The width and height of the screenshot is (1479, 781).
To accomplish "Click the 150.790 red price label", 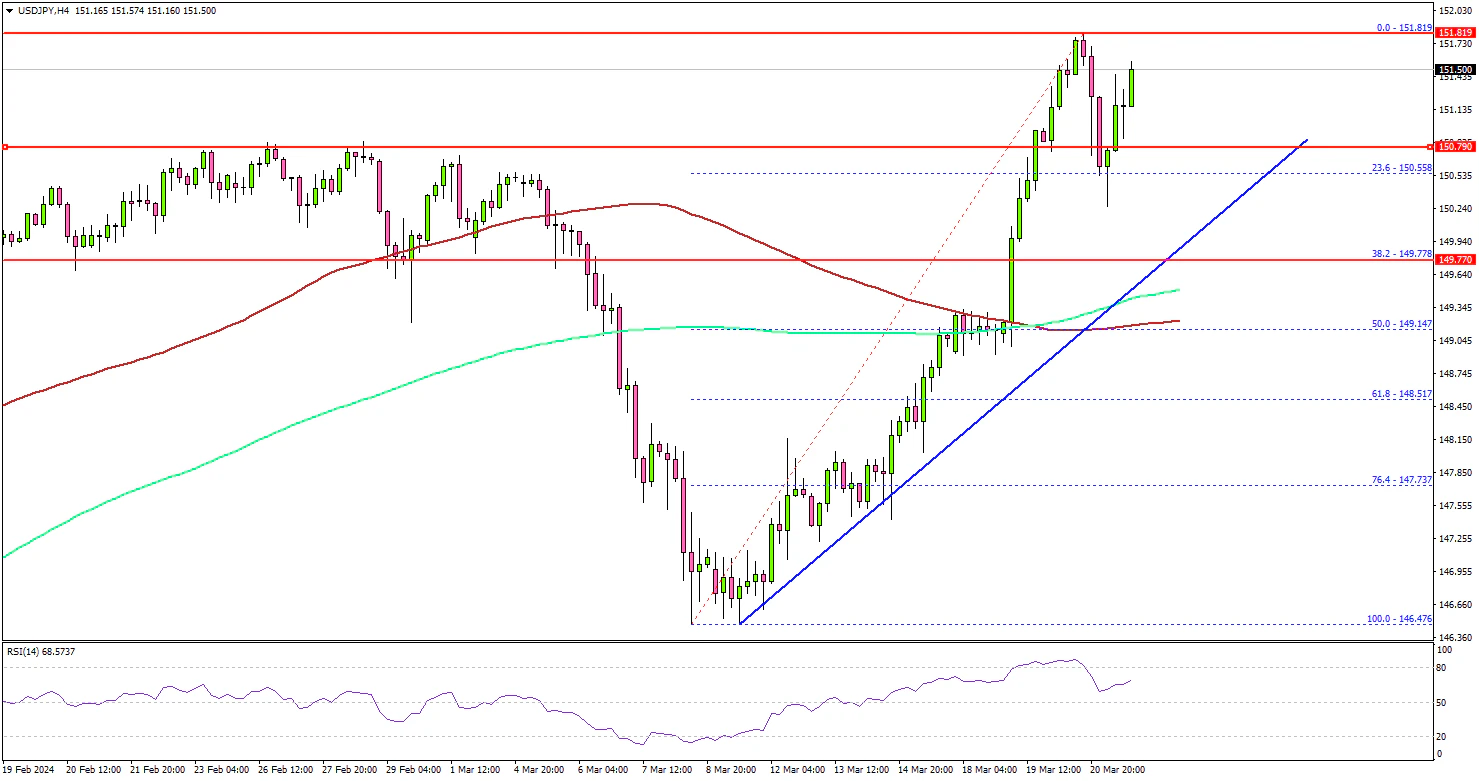I will (1454, 147).
